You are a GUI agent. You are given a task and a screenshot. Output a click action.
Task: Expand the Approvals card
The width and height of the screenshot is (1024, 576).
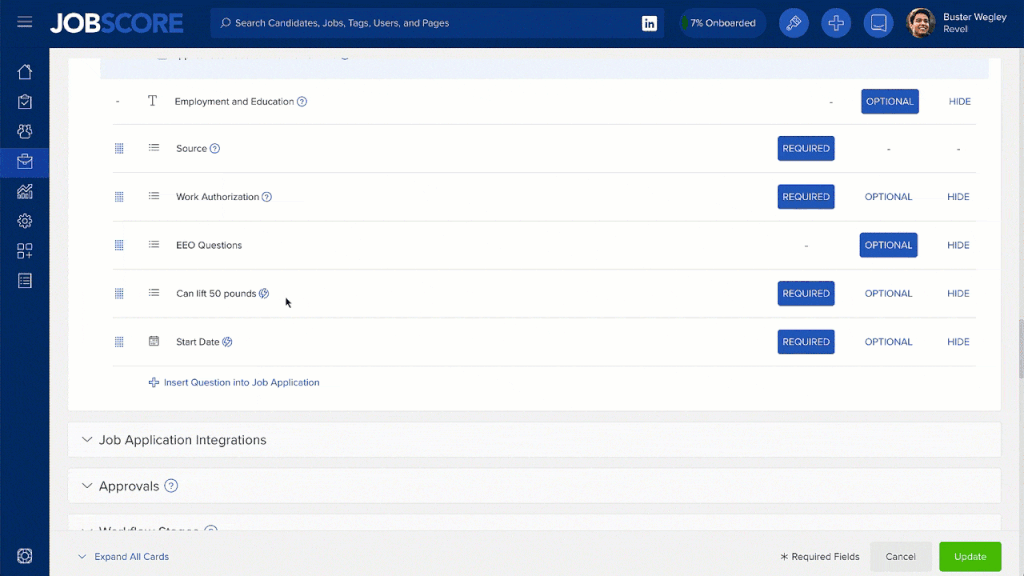(x=128, y=486)
